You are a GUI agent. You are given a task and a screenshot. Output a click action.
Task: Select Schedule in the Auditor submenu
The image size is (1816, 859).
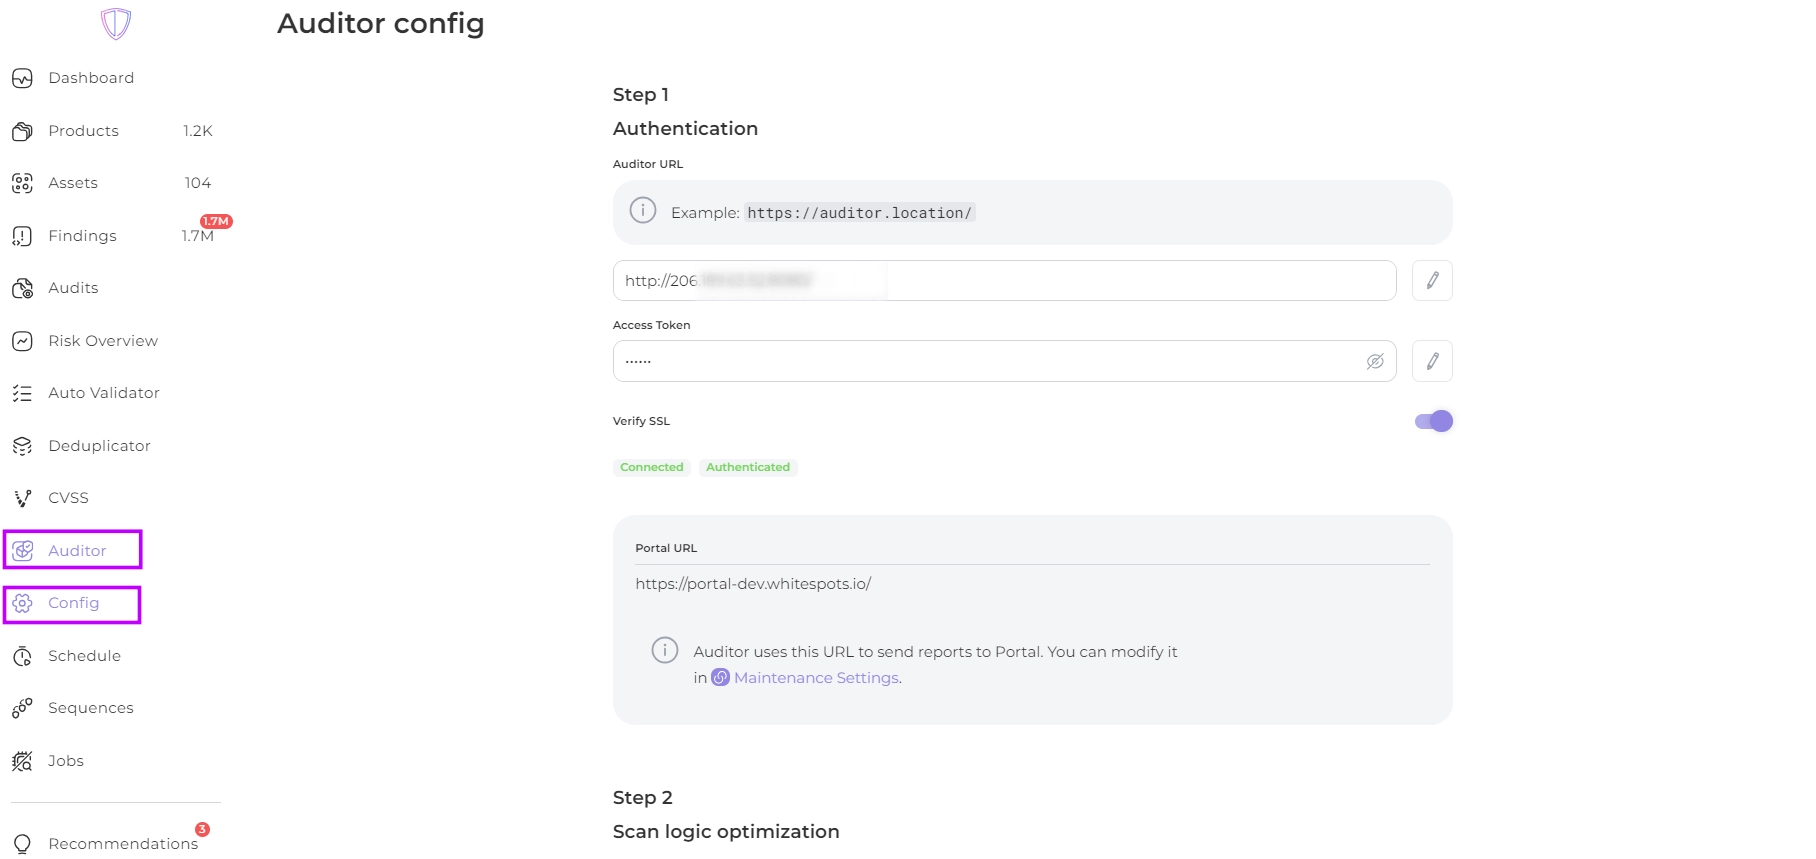(x=84, y=656)
